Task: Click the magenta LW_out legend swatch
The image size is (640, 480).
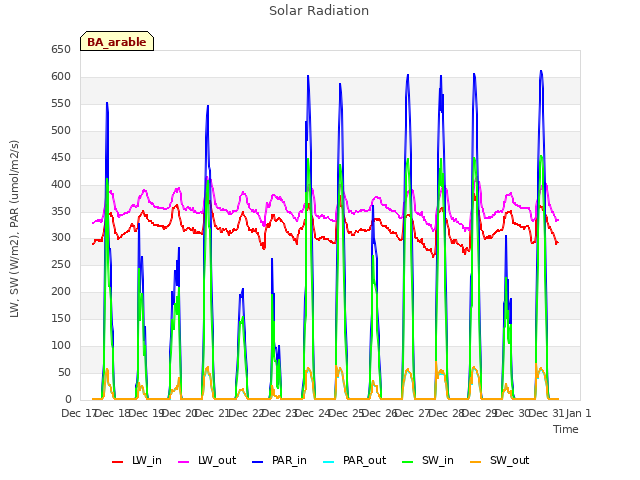Action: [x=184, y=462]
